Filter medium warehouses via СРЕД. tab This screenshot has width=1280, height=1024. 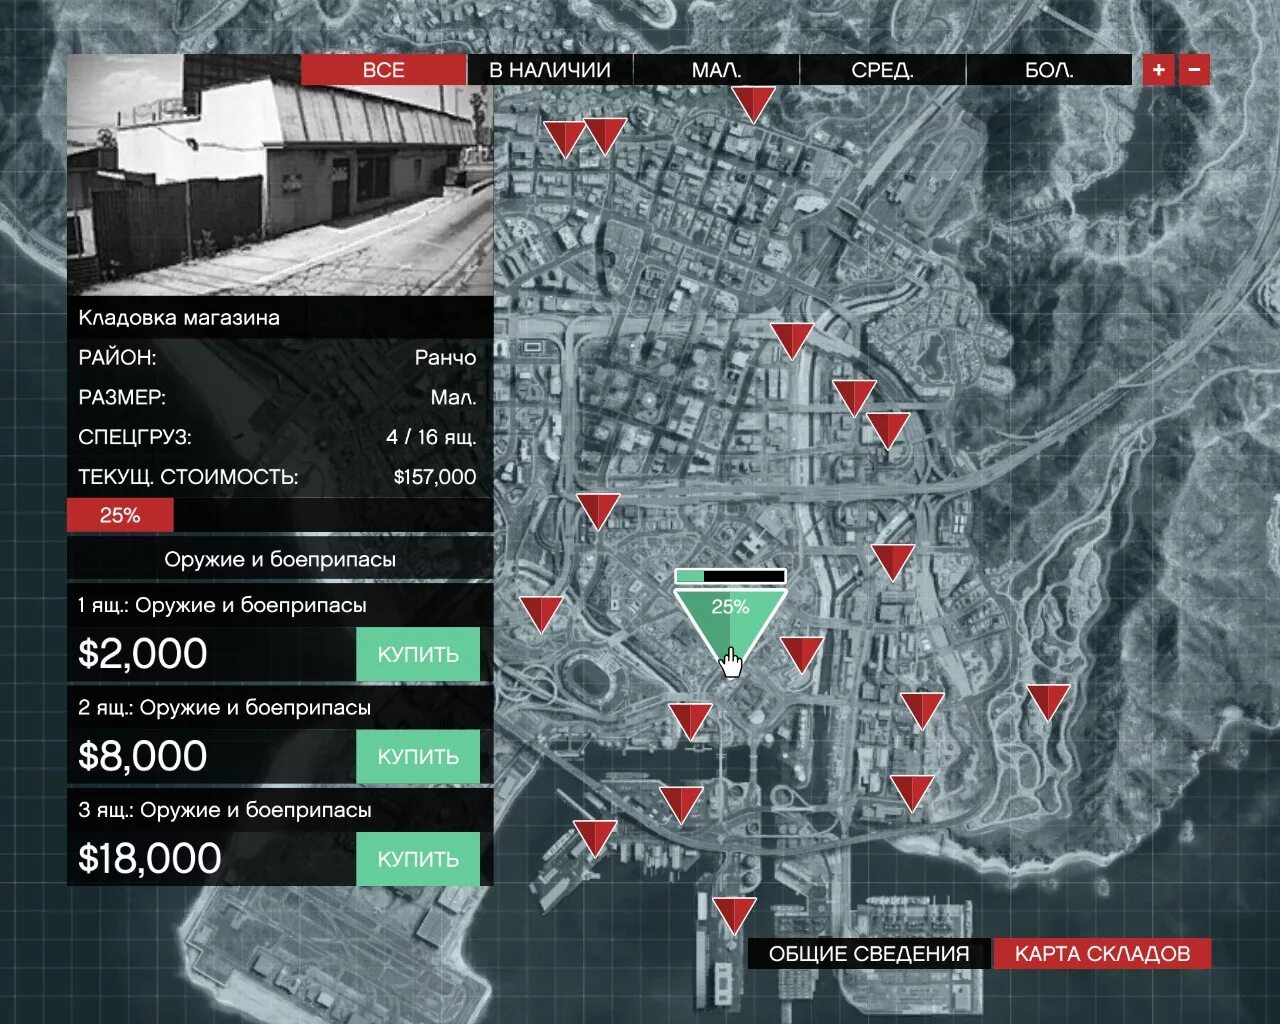(x=882, y=70)
